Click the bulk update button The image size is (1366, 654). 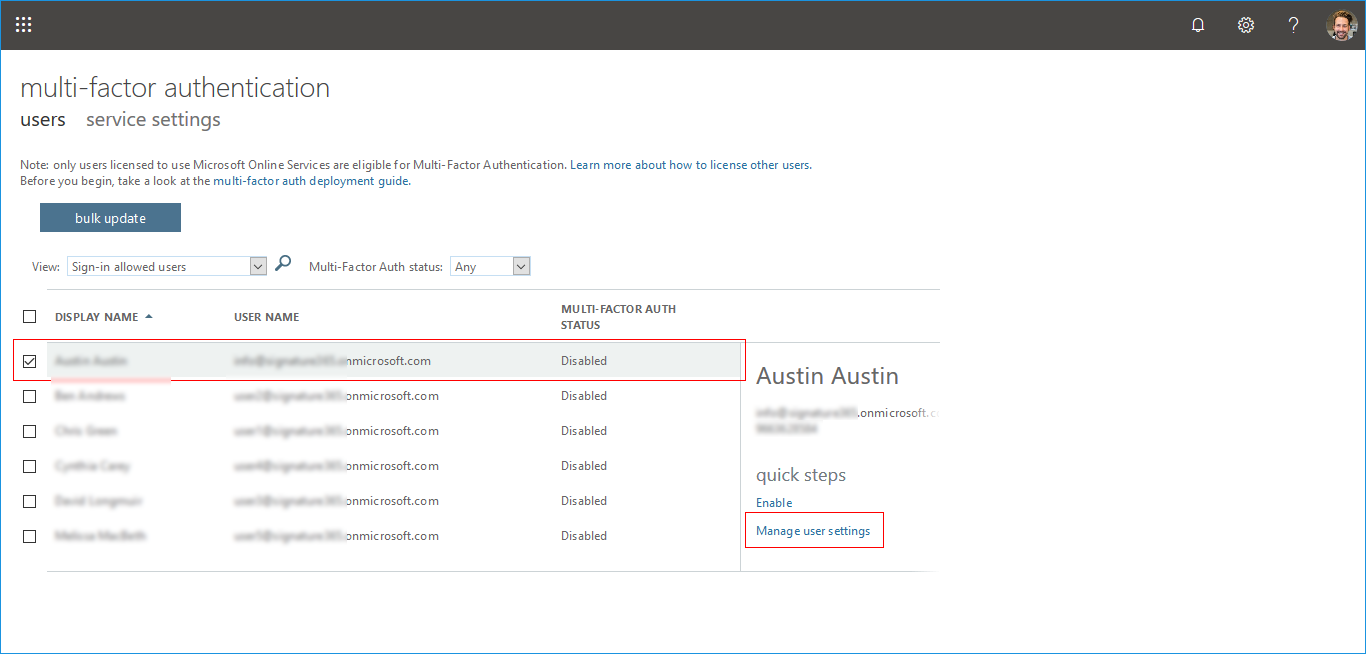110,218
